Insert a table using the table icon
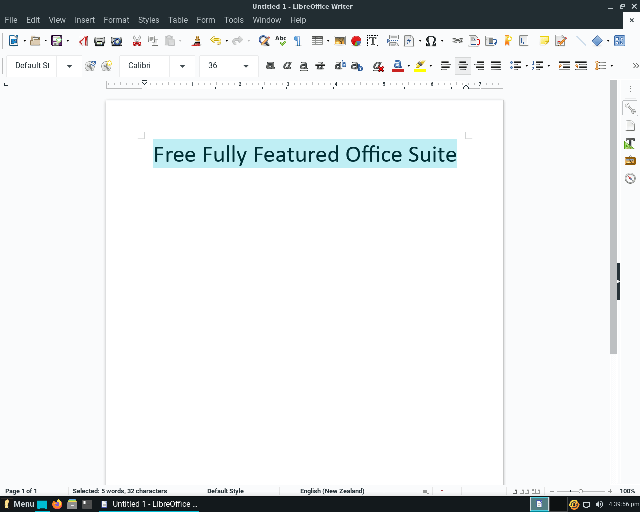640x512 pixels. [317, 41]
